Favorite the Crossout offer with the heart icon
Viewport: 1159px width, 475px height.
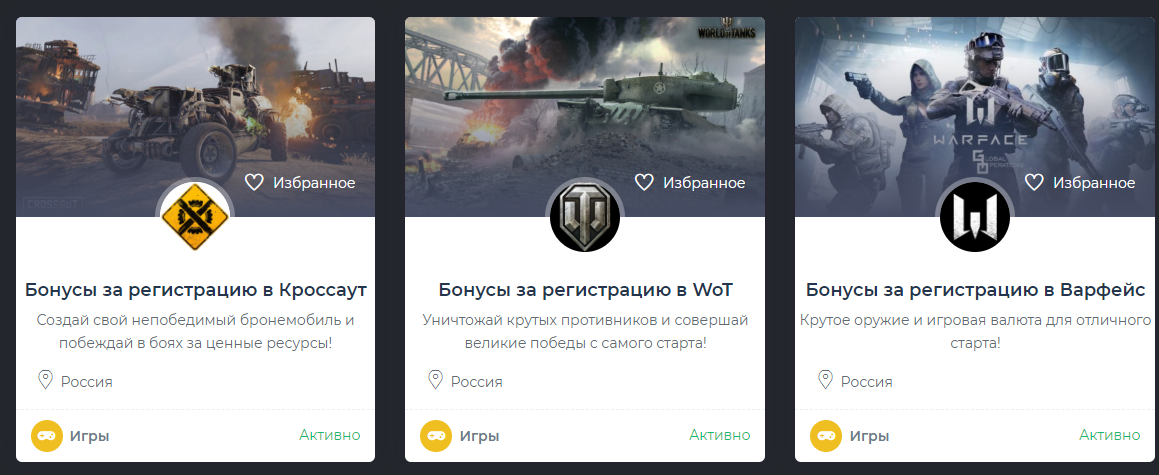click(x=254, y=182)
